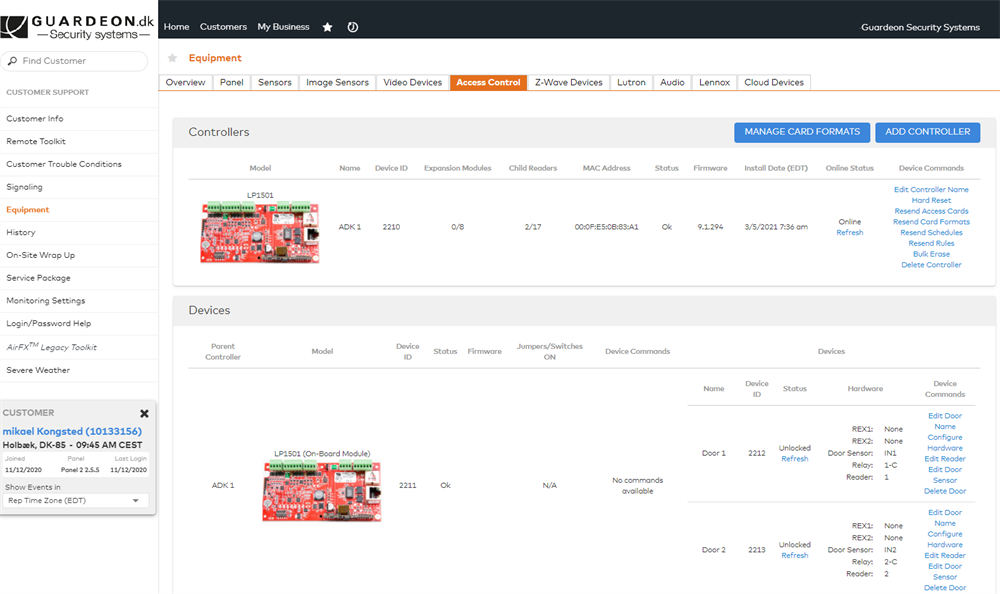Click the Guardeon.dk logo
This screenshot has height=594, width=1000.
[78, 27]
